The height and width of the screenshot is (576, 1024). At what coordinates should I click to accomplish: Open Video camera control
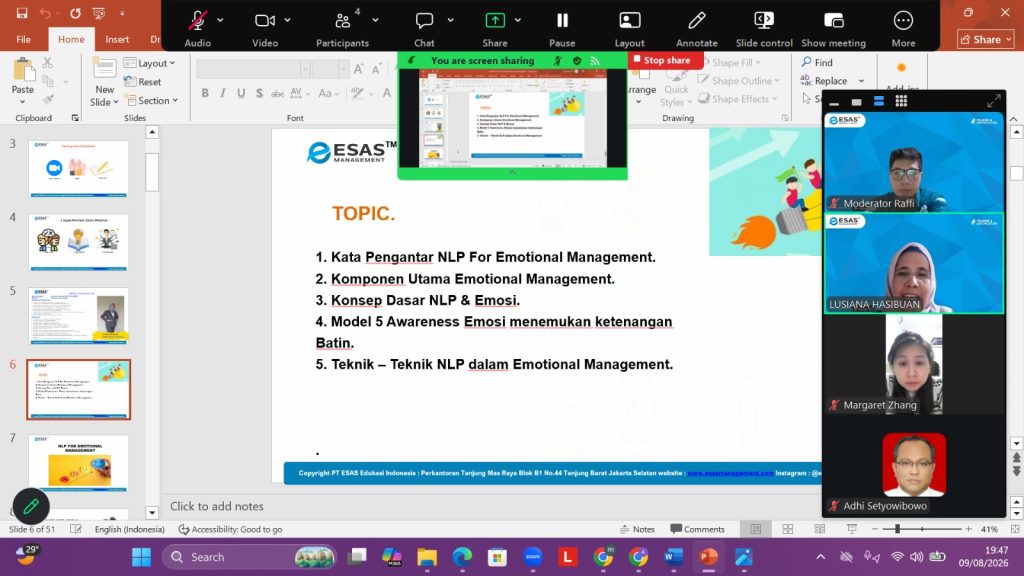click(264, 28)
